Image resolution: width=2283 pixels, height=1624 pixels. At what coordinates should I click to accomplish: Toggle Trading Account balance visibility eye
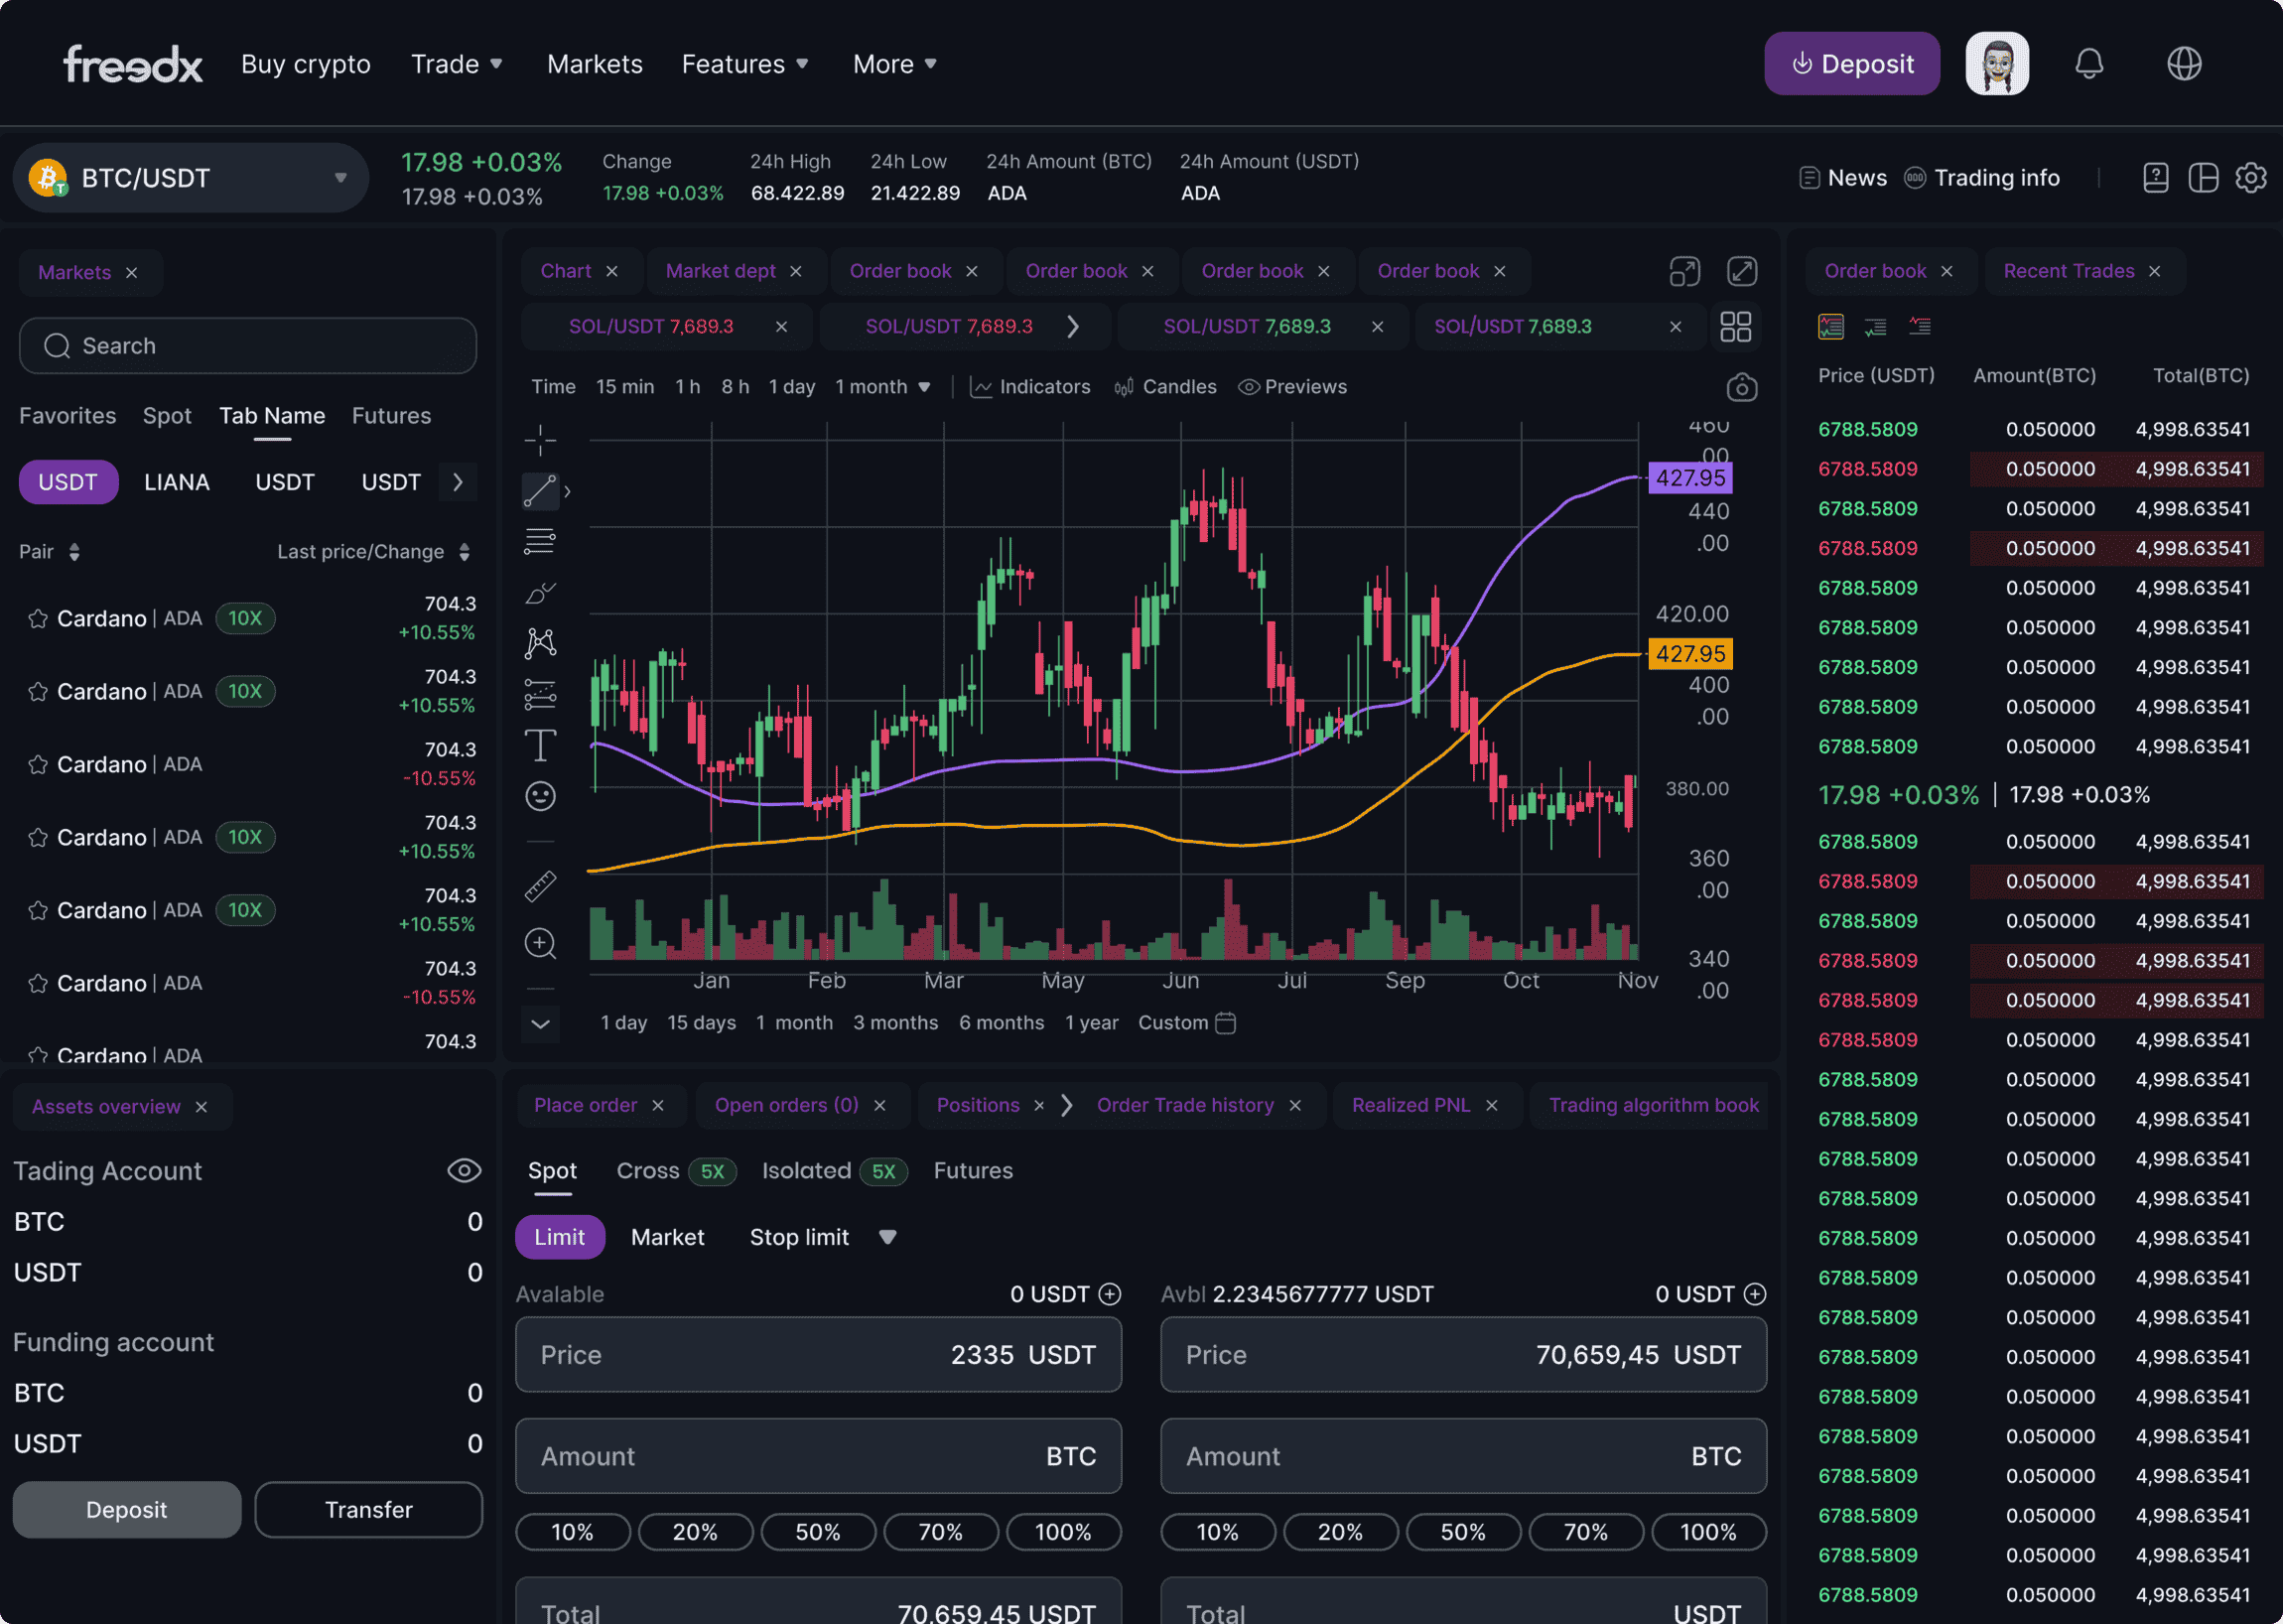pyautogui.click(x=464, y=1170)
